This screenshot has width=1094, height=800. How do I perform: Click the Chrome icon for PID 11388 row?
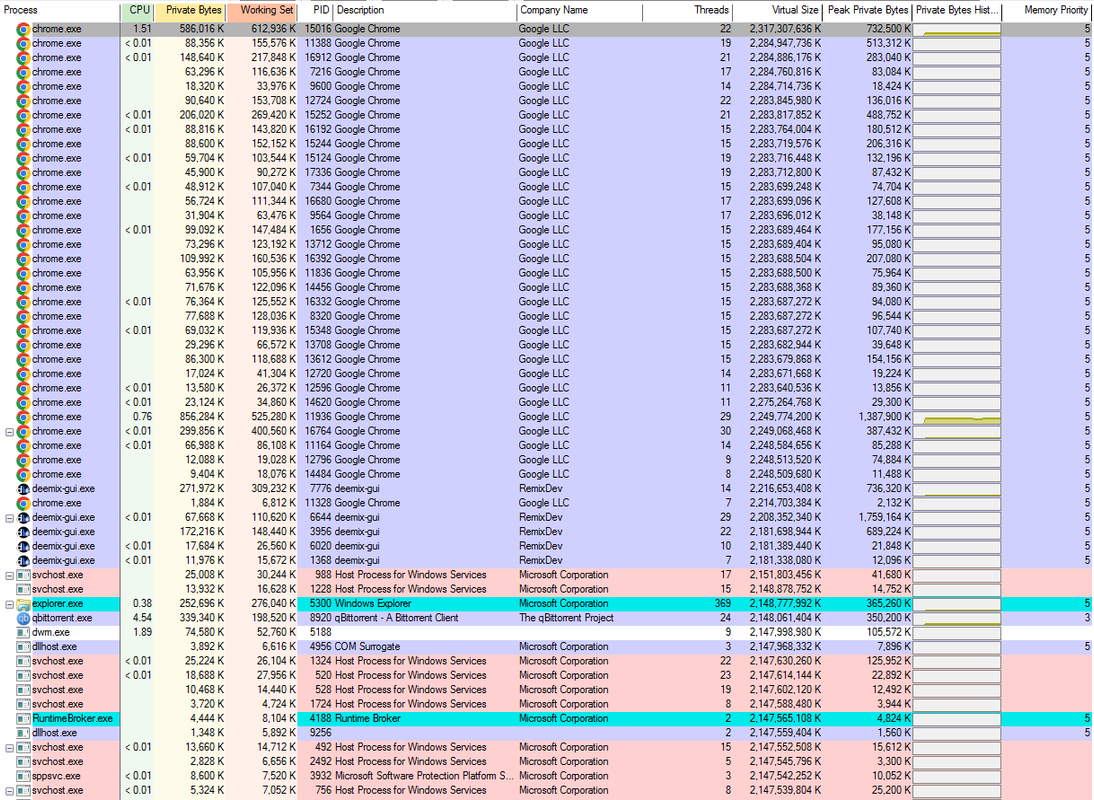(23, 43)
